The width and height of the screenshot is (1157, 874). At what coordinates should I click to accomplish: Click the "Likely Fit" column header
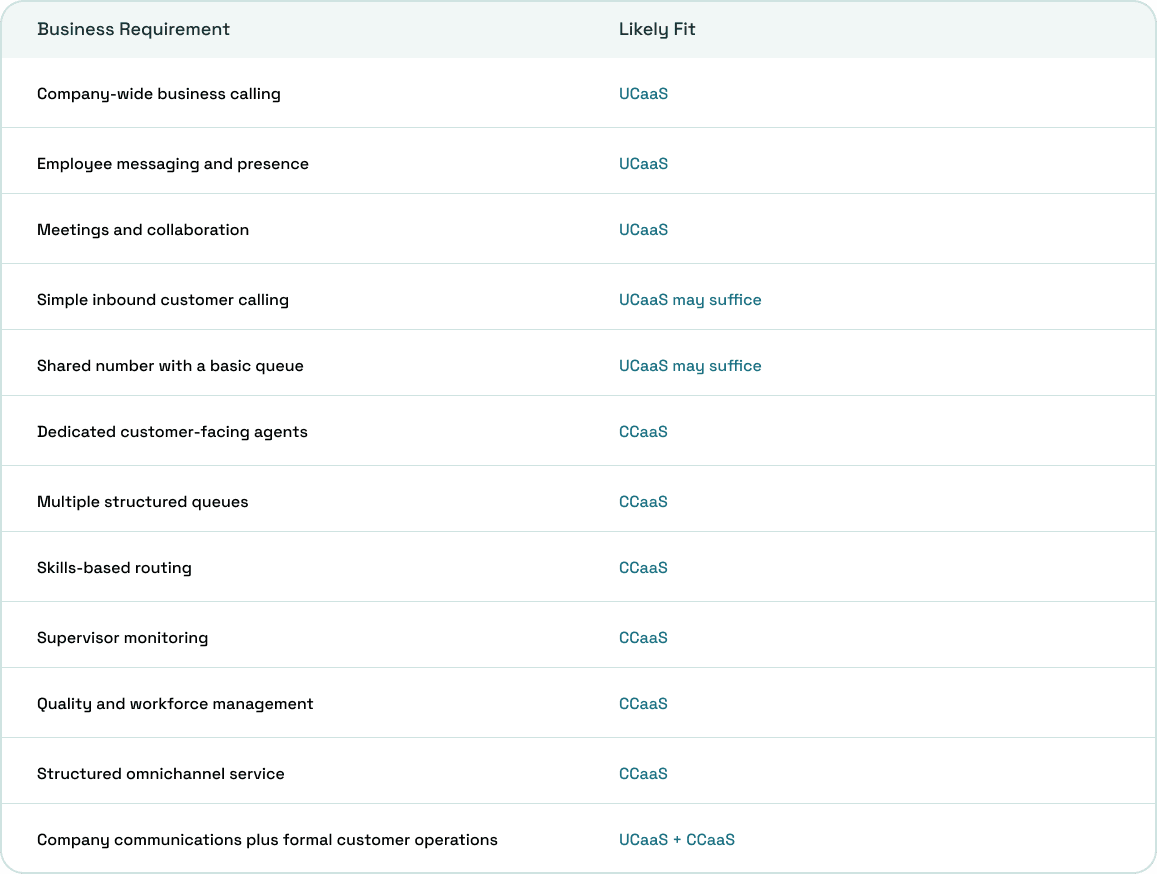(x=657, y=30)
